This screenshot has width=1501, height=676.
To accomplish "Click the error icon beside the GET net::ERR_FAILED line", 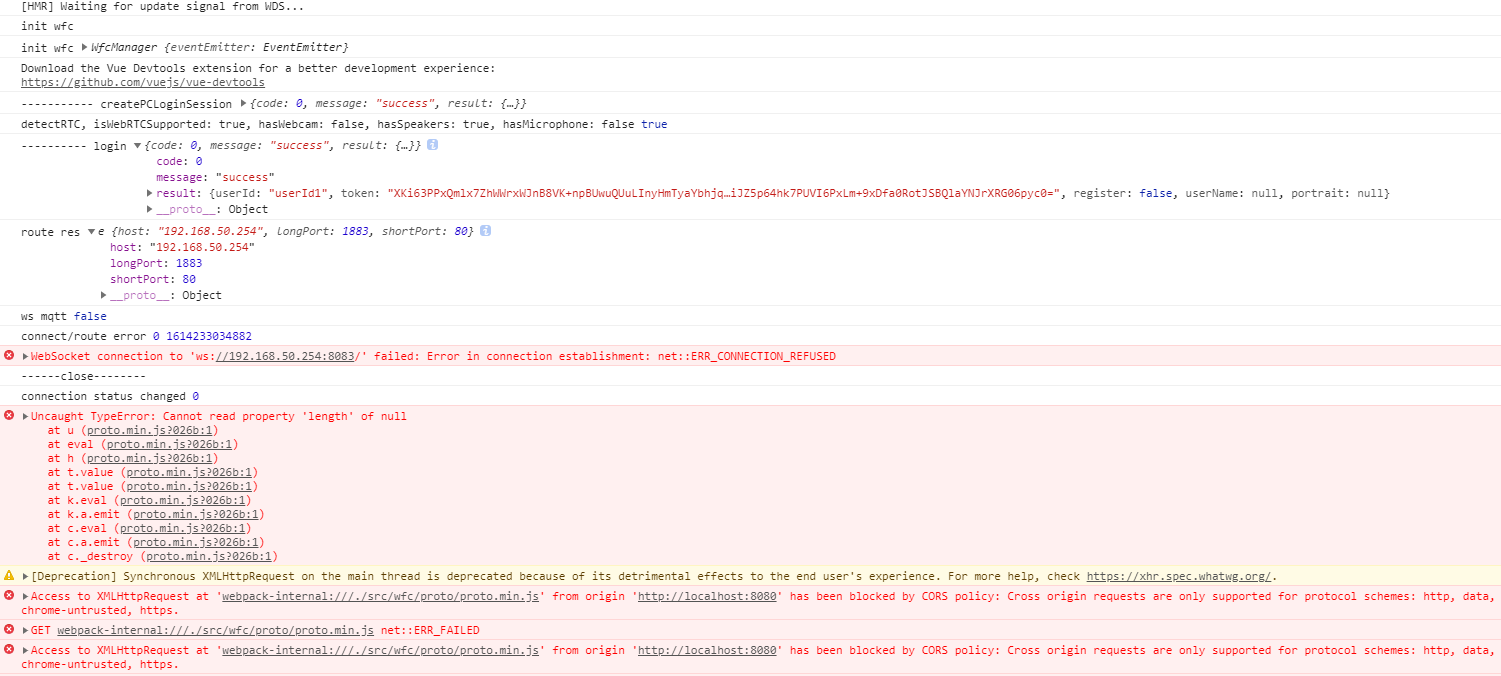I will (9, 630).
